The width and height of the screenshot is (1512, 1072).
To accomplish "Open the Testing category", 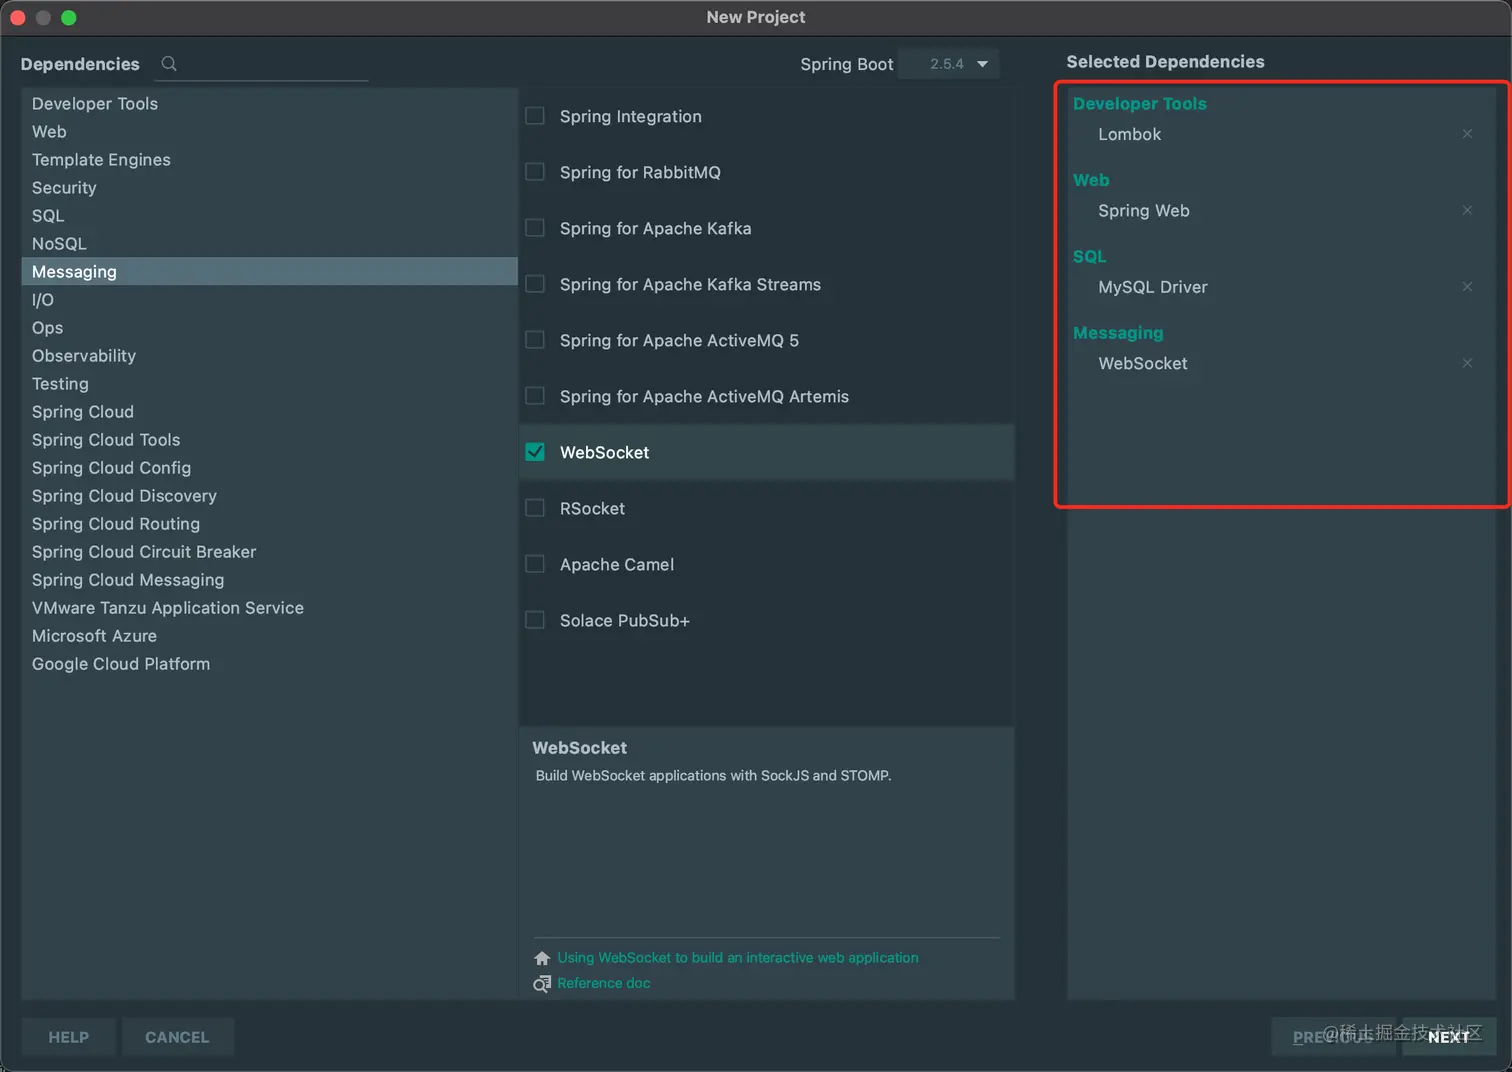I will coord(270,384).
